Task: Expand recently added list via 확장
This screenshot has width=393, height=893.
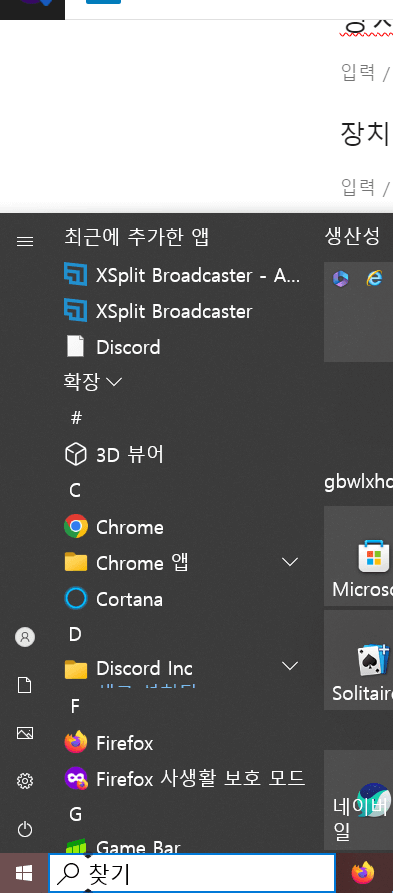Action: click(93, 382)
